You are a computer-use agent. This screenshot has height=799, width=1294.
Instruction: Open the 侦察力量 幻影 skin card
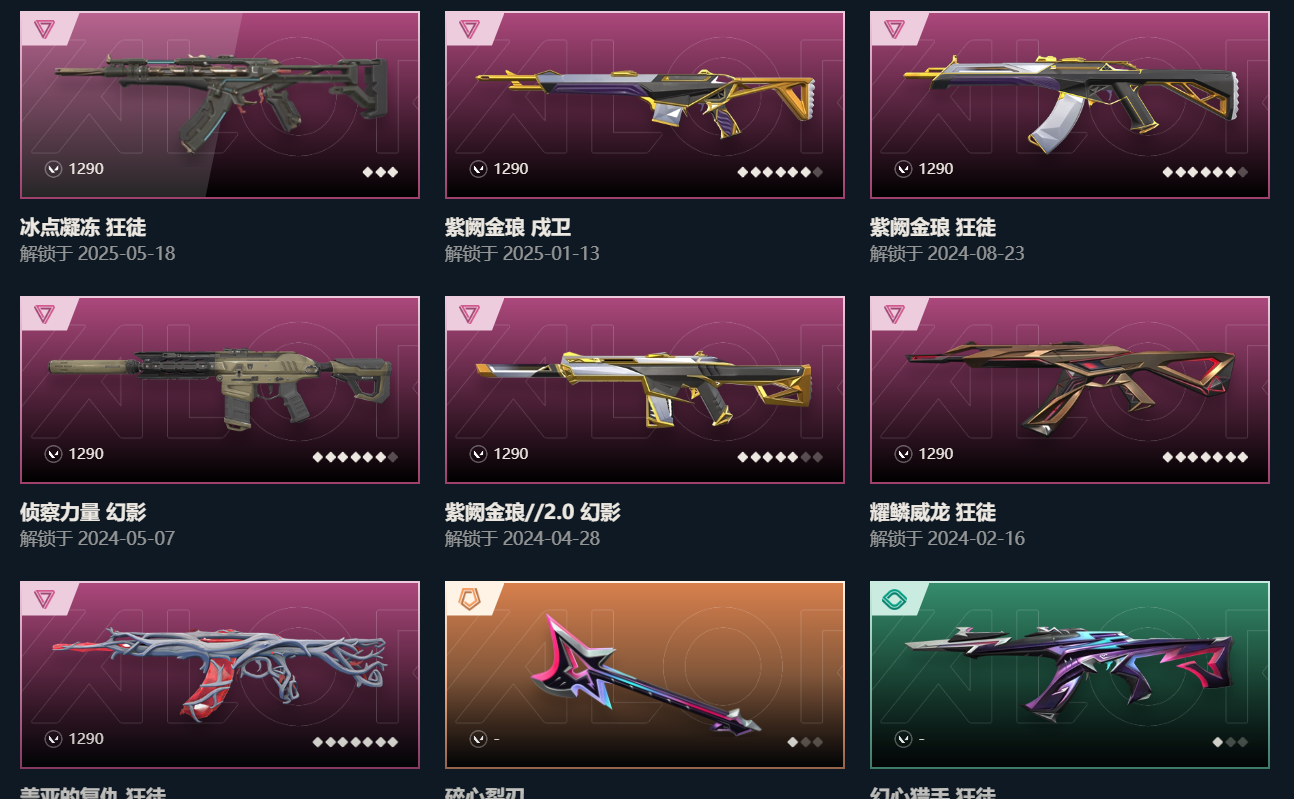(x=220, y=390)
